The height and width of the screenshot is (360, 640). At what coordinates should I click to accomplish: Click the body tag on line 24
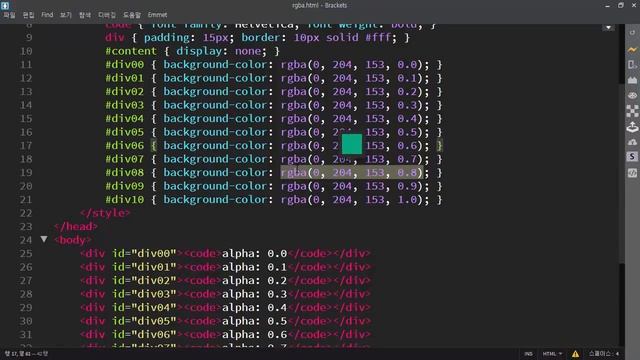tap(73, 240)
